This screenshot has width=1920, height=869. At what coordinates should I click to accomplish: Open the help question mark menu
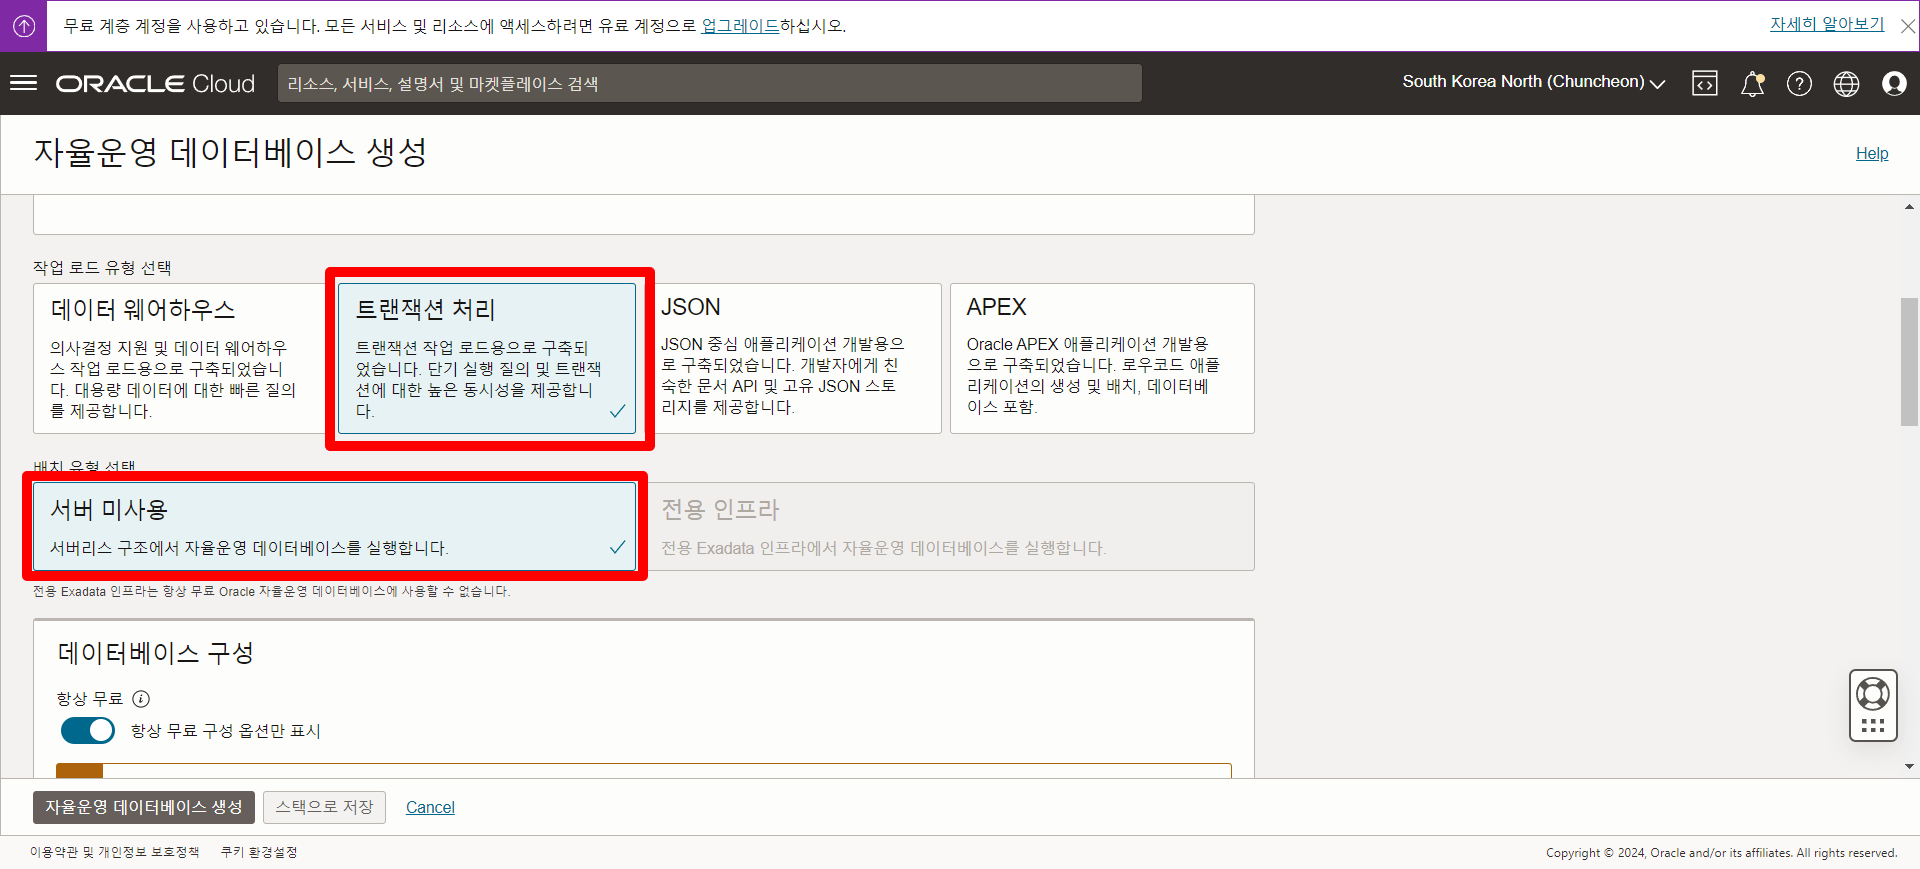(x=1799, y=83)
